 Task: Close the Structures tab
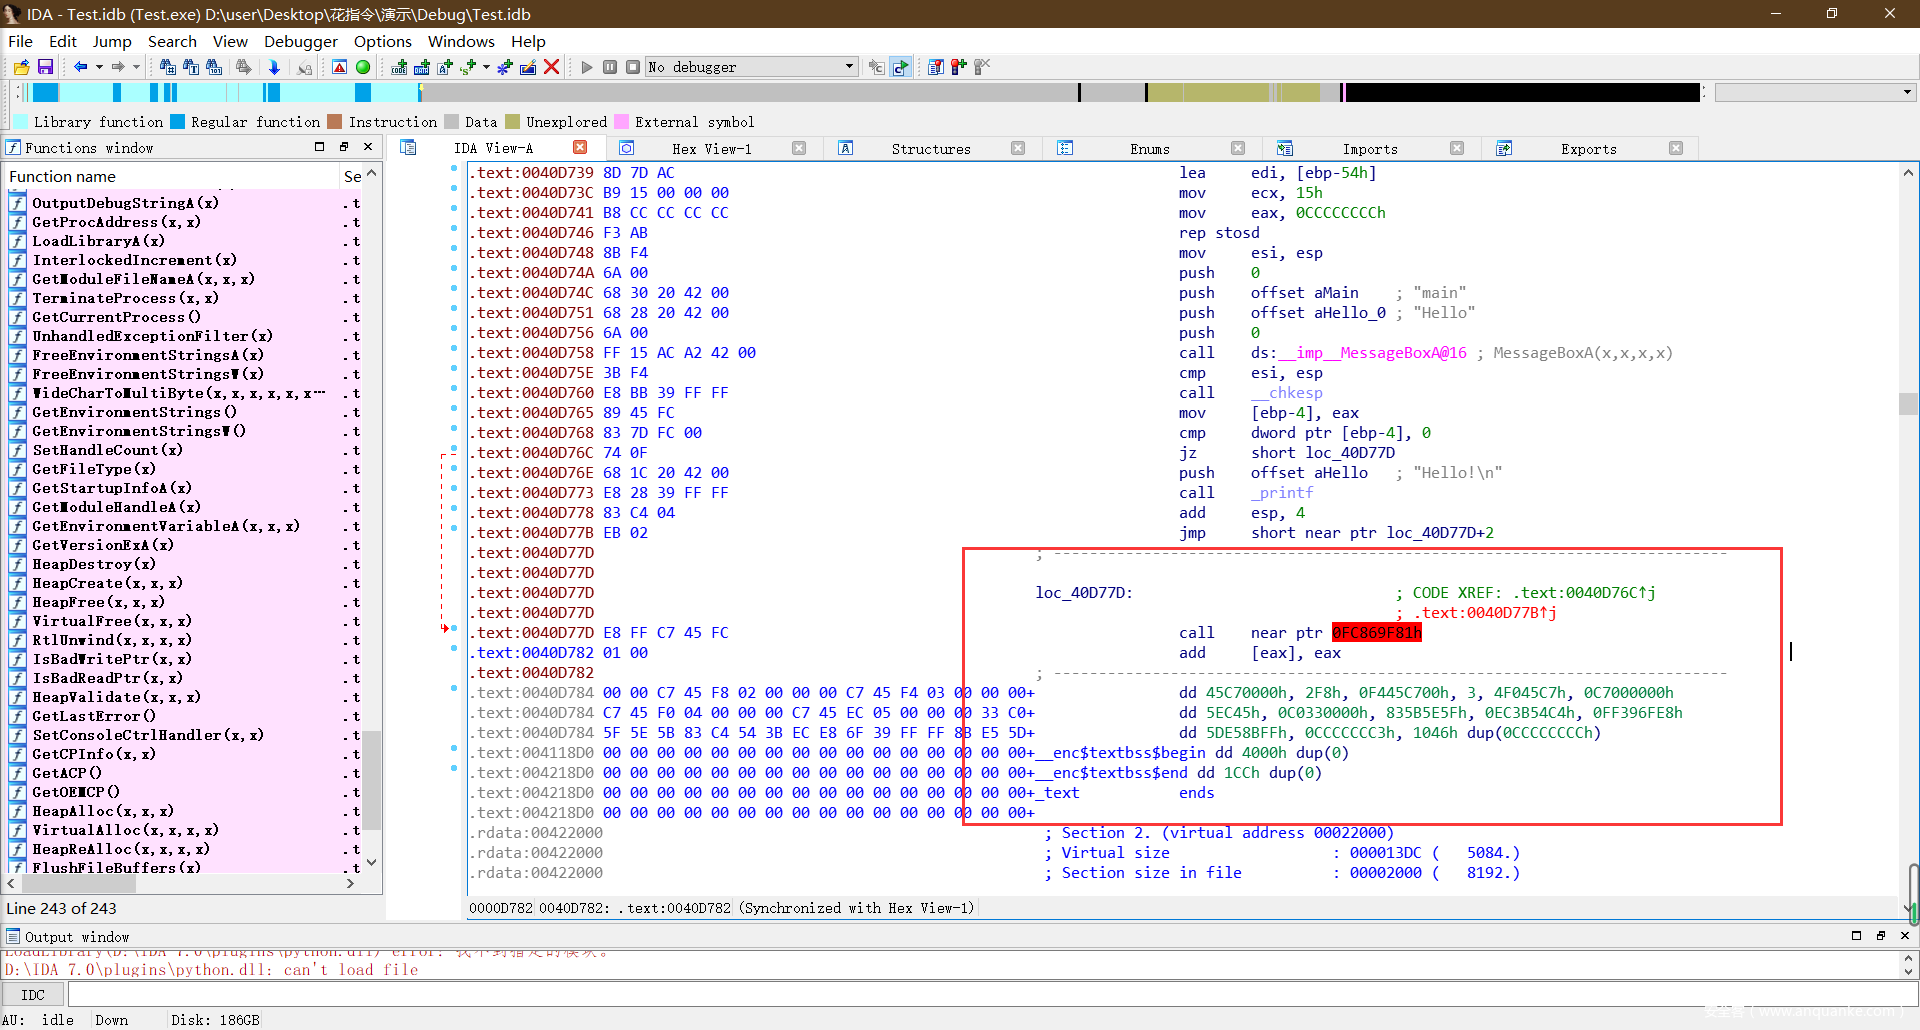[x=1018, y=148]
